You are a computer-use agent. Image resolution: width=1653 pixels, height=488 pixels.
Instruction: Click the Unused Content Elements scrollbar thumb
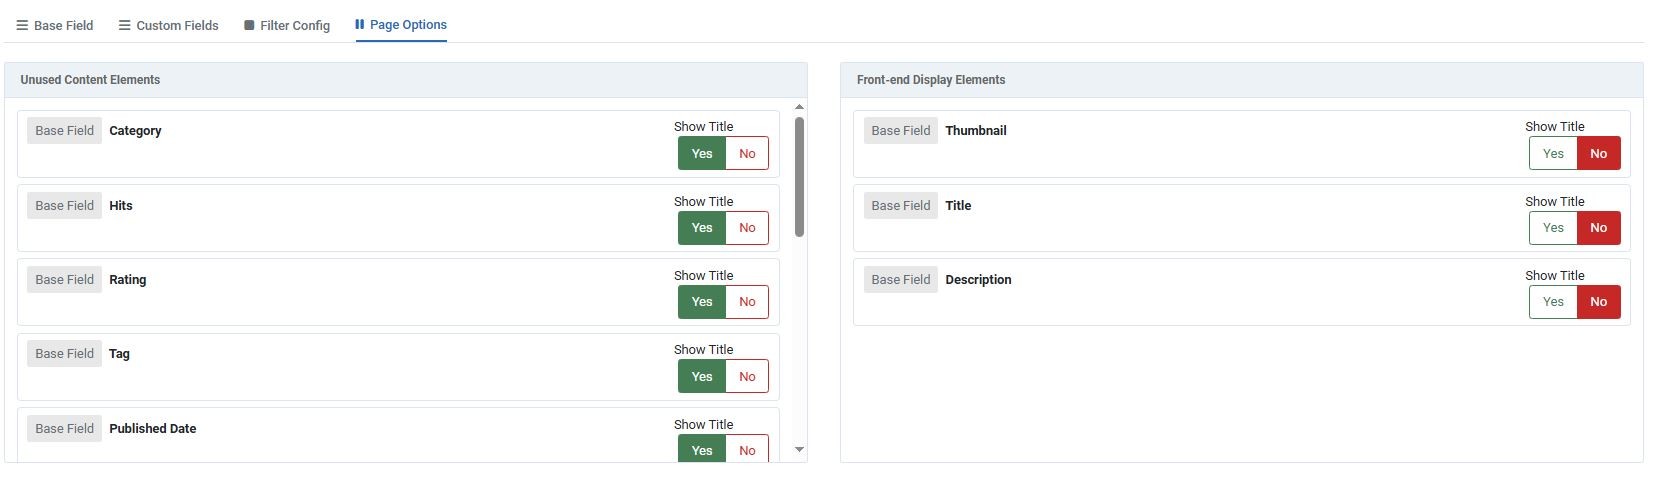point(799,177)
